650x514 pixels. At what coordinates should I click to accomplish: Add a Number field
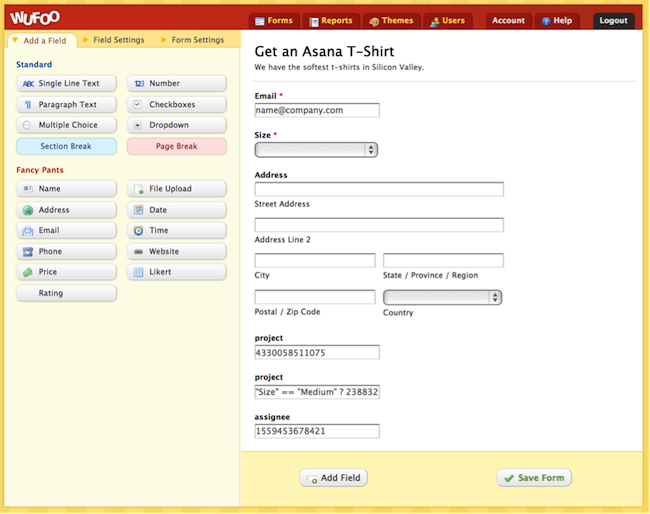pyautogui.click(x=177, y=83)
